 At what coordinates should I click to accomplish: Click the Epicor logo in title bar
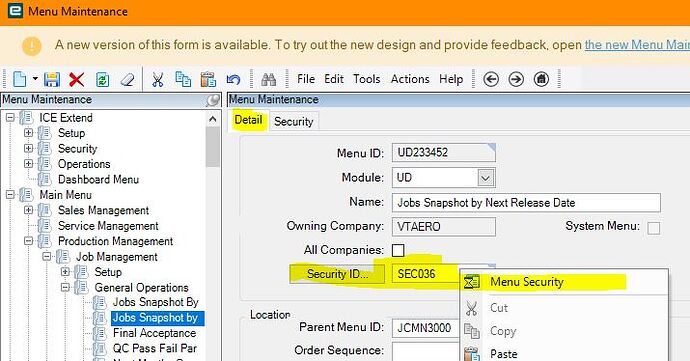(x=16, y=11)
